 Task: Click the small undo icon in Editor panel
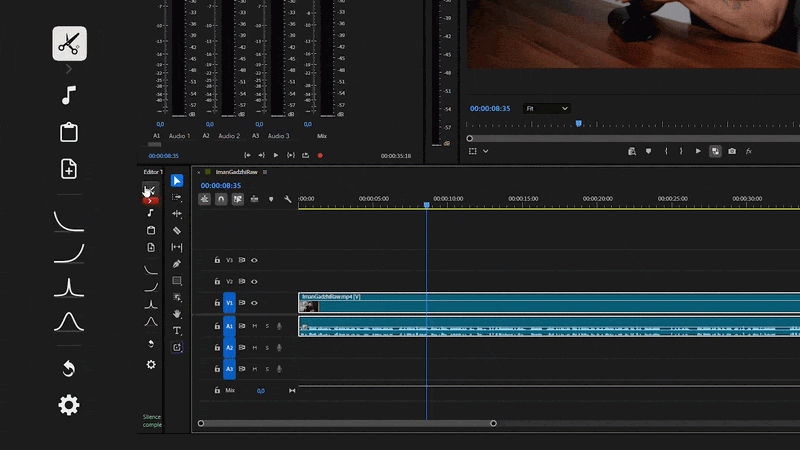(x=151, y=343)
